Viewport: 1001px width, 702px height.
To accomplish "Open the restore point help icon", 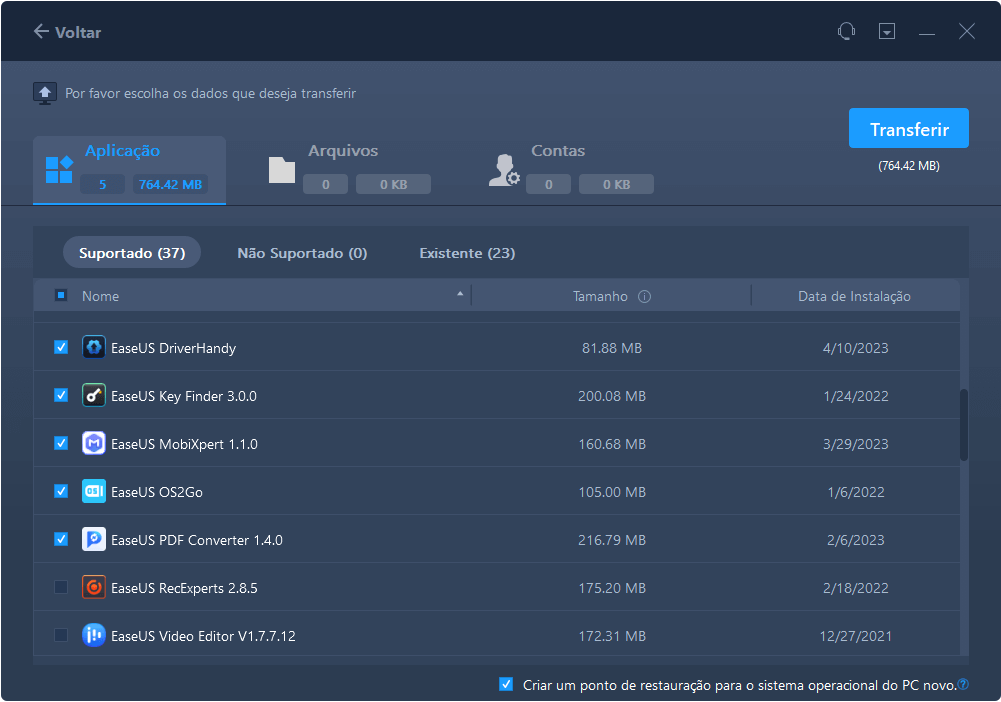I will [963, 684].
